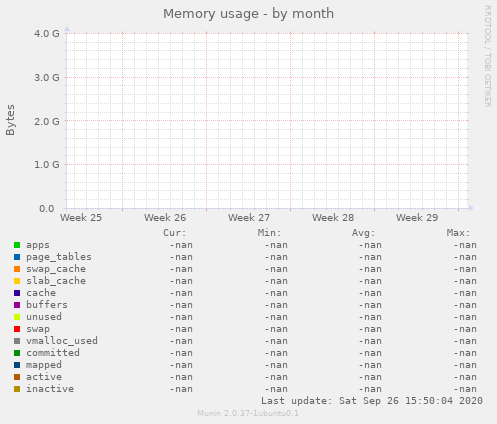Click the Week 25 axis label

pos(81,218)
